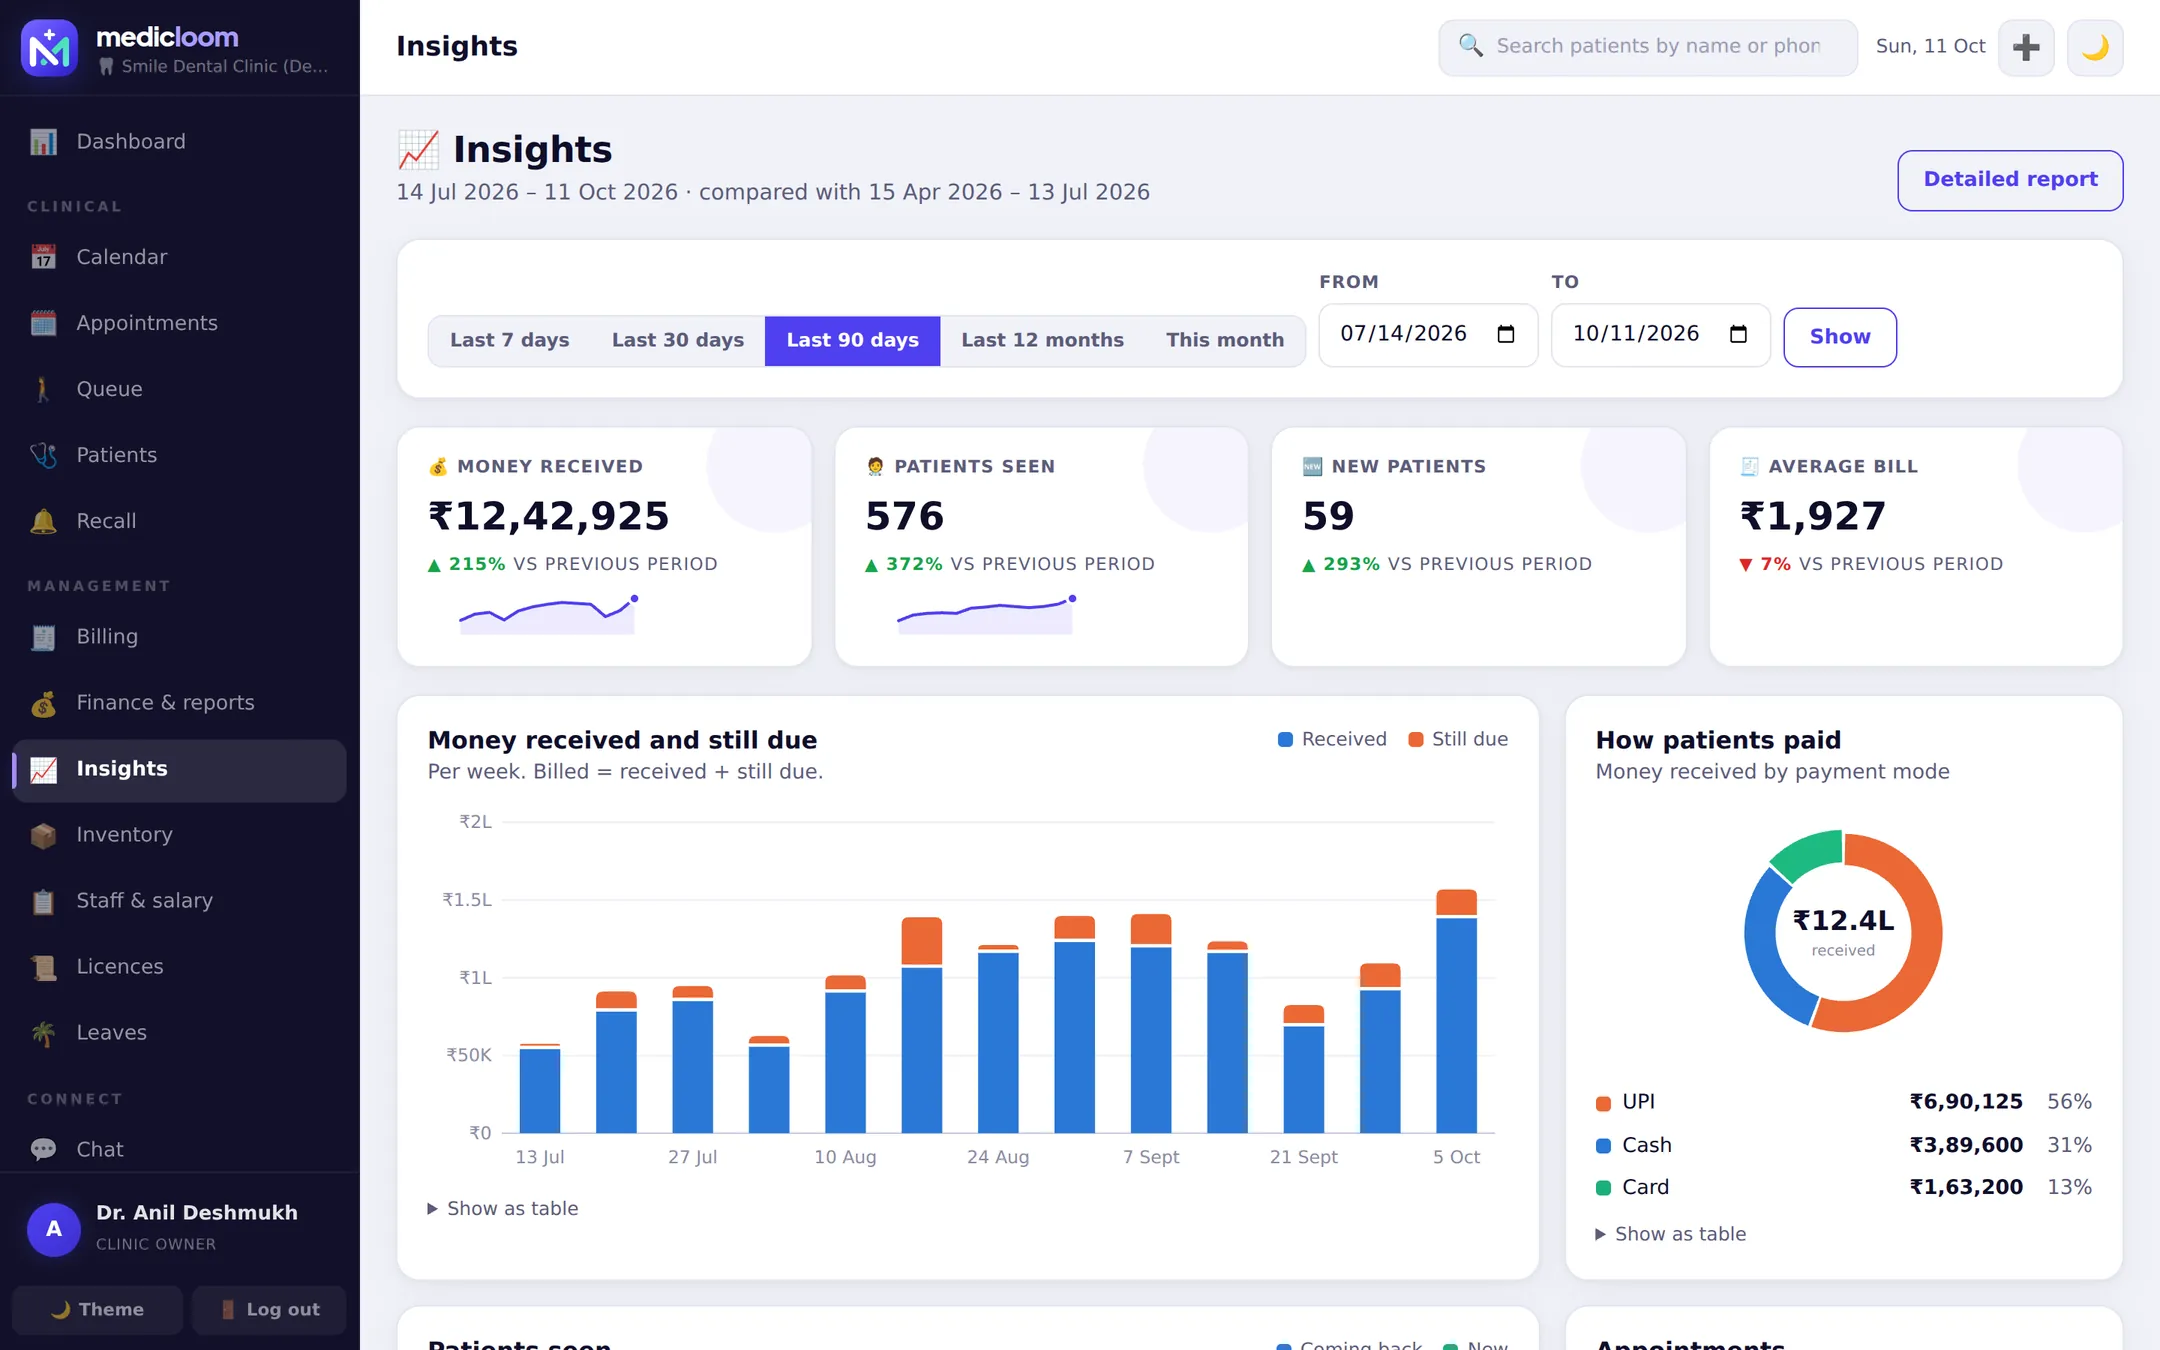Open the Queue menu item
This screenshot has height=1350, width=2160.
179,389
